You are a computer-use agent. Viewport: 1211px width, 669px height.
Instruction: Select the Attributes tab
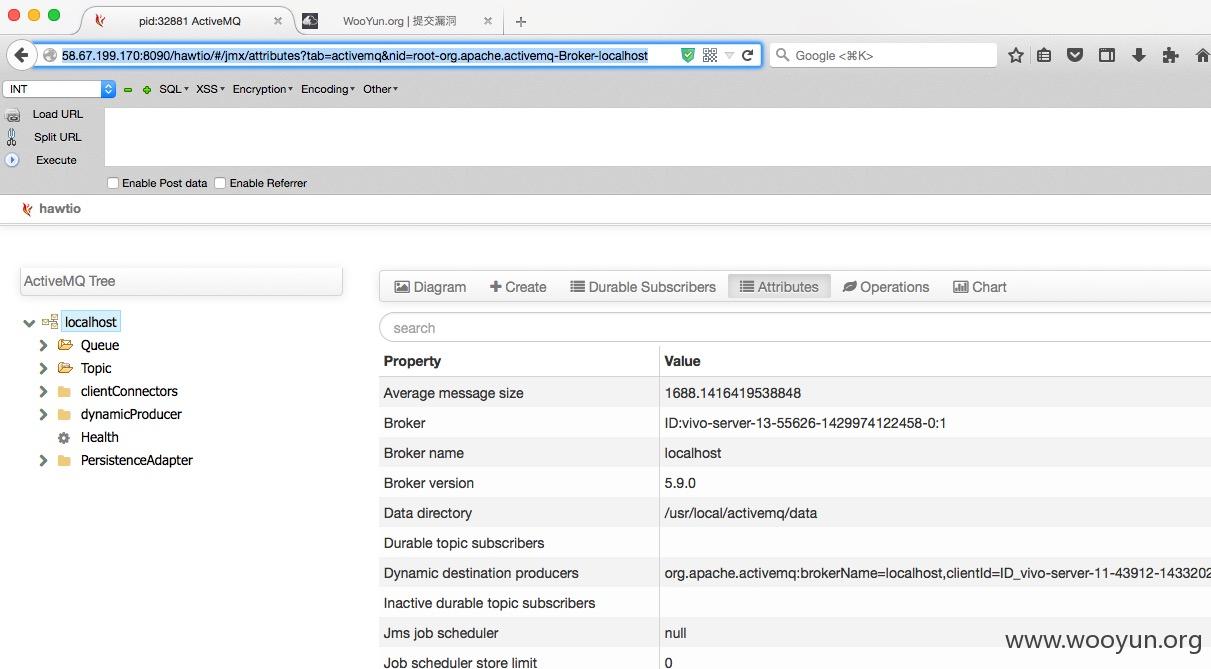click(x=779, y=287)
